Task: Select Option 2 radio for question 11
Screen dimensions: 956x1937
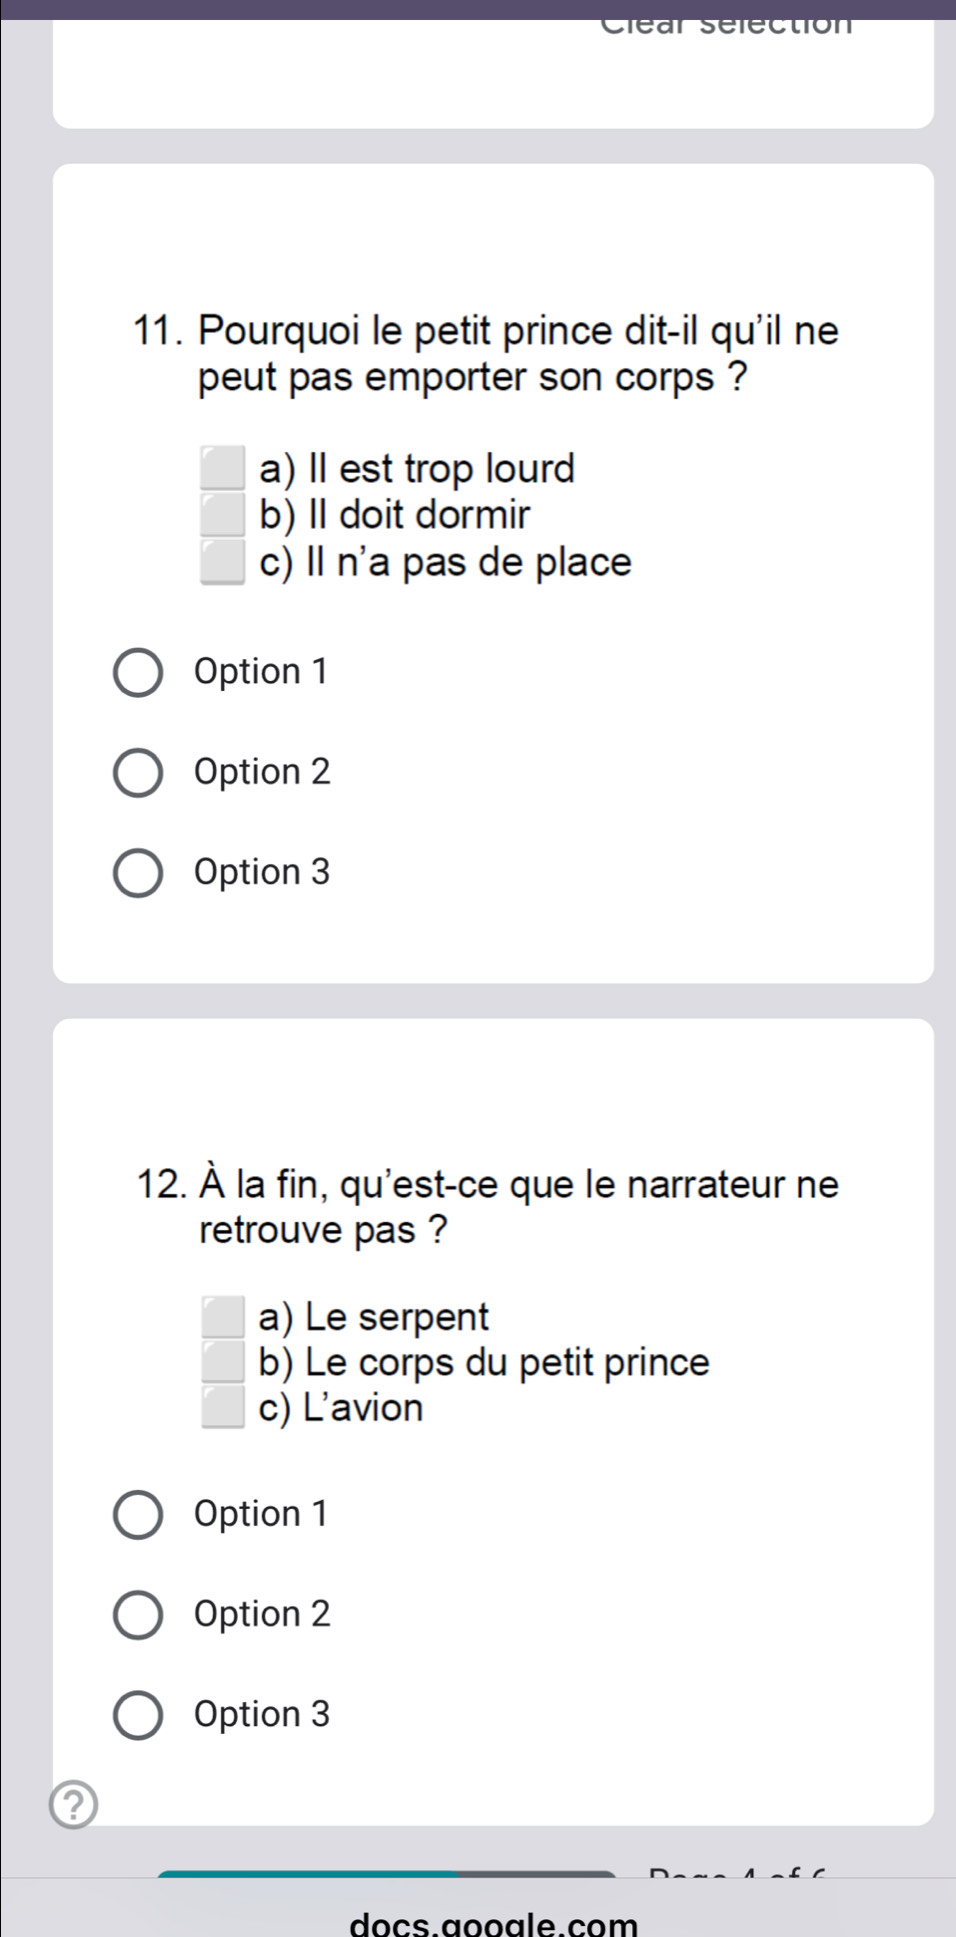Action: click(137, 773)
